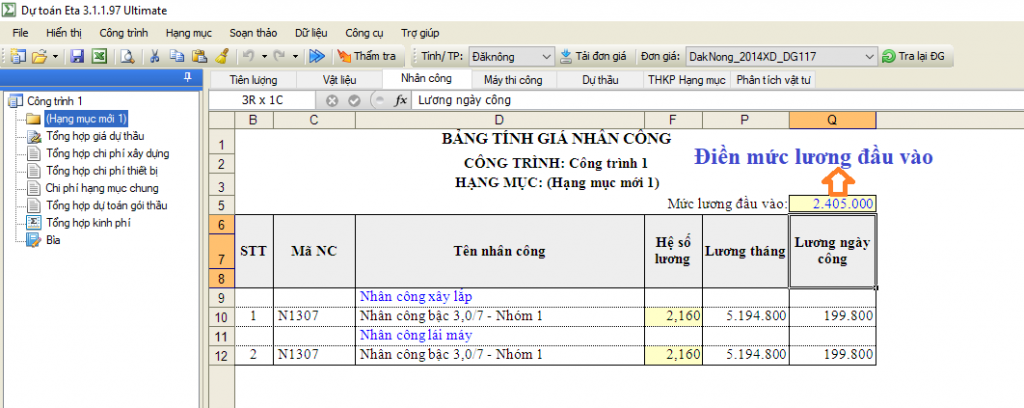Select column D header
The image size is (1024, 408).
[500, 119]
